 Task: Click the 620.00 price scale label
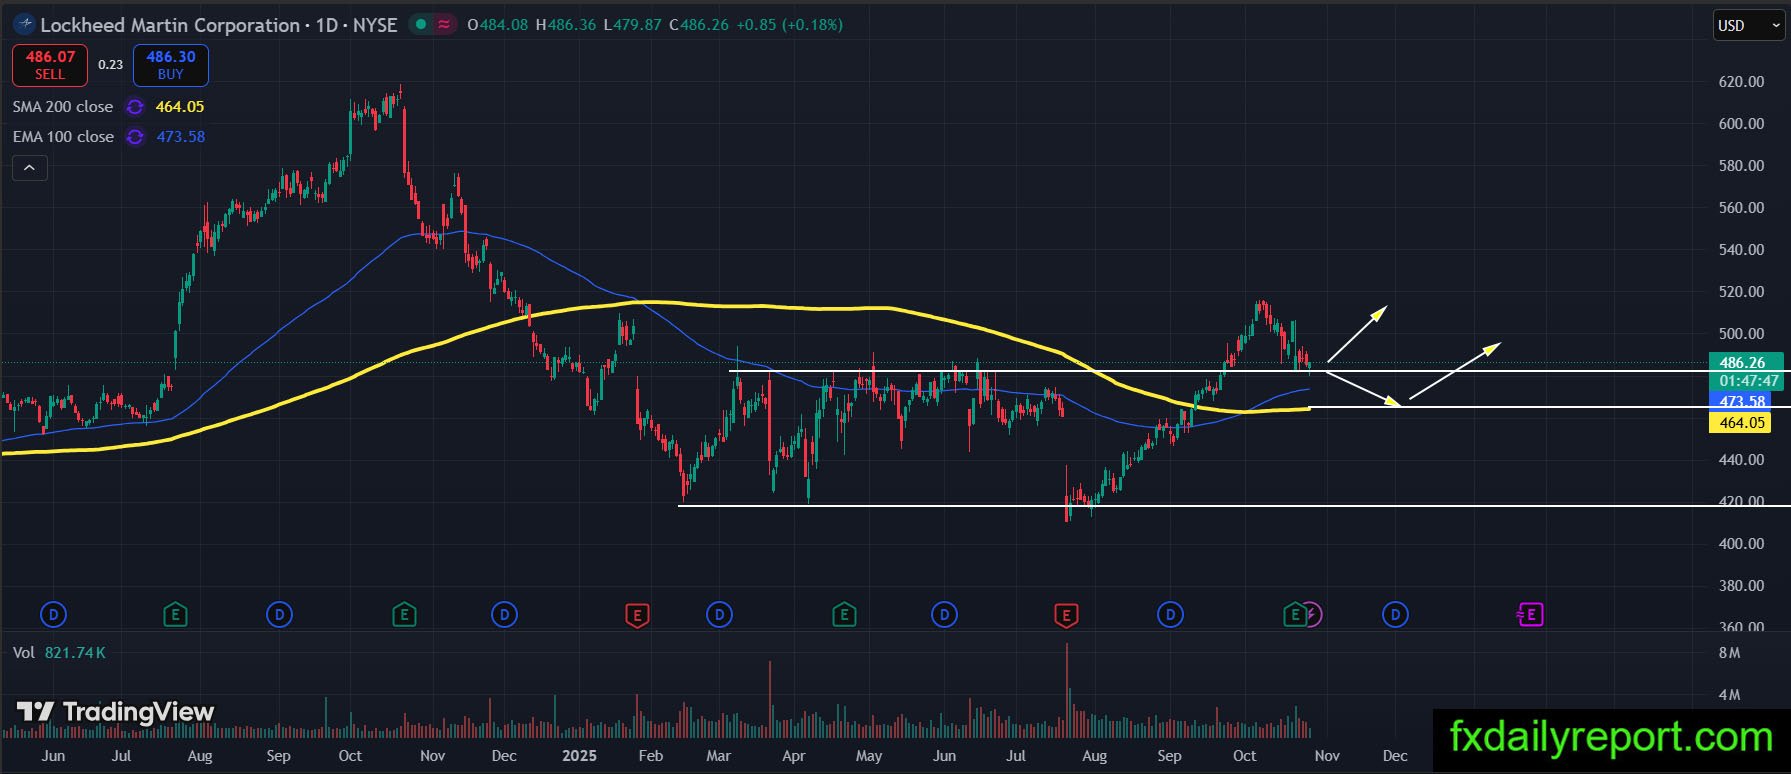pyautogui.click(x=1741, y=82)
